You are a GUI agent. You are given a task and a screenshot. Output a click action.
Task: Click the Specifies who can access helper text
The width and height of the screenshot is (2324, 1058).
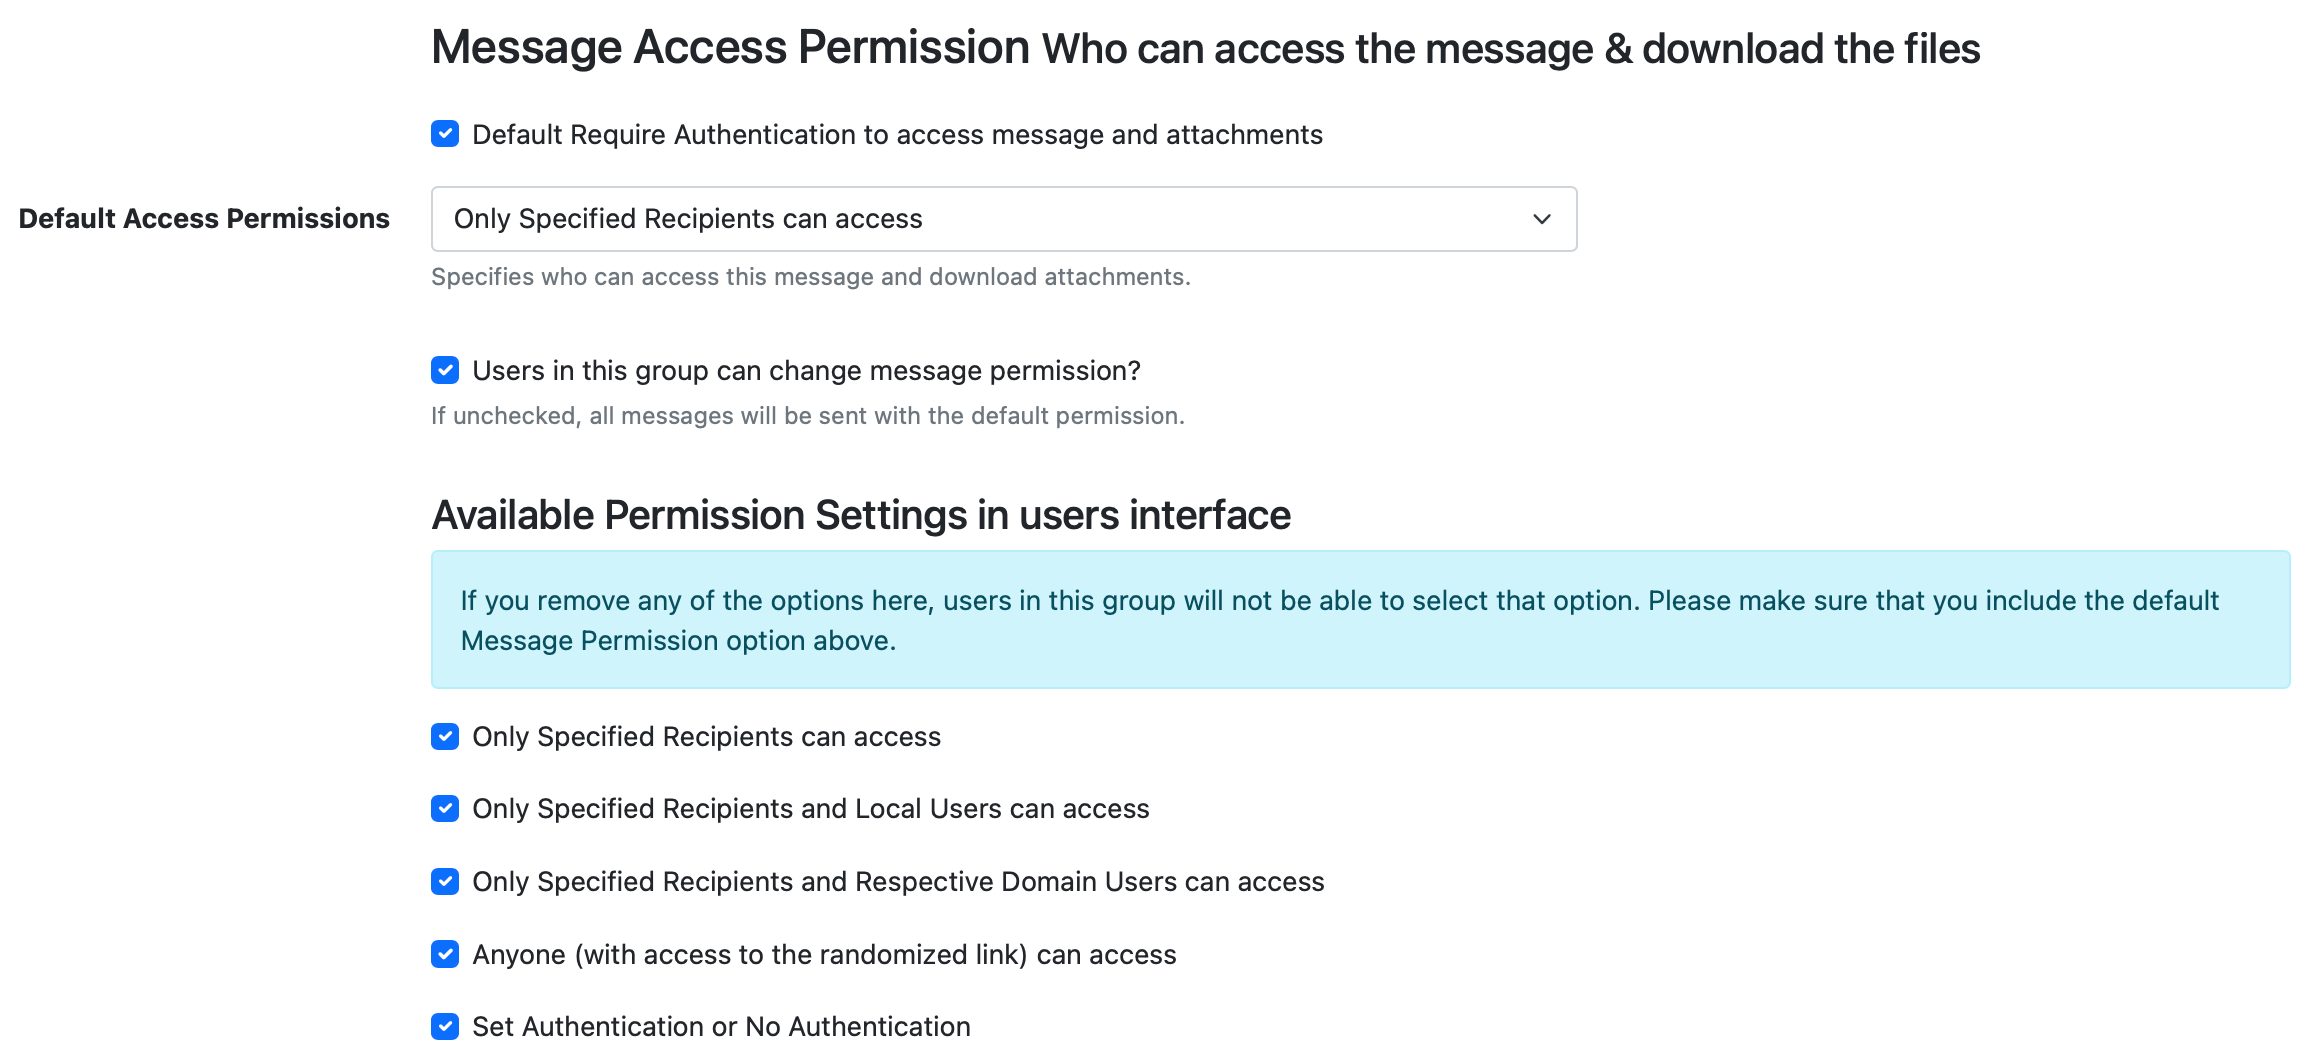pos(811,277)
